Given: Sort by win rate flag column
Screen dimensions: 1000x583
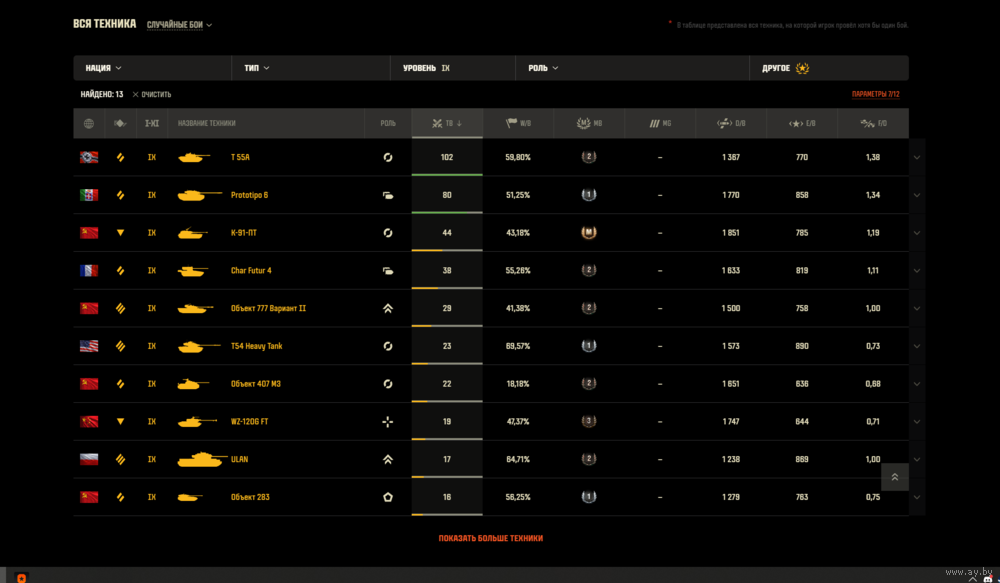Looking at the screenshot, I should (x=518, y=124).
